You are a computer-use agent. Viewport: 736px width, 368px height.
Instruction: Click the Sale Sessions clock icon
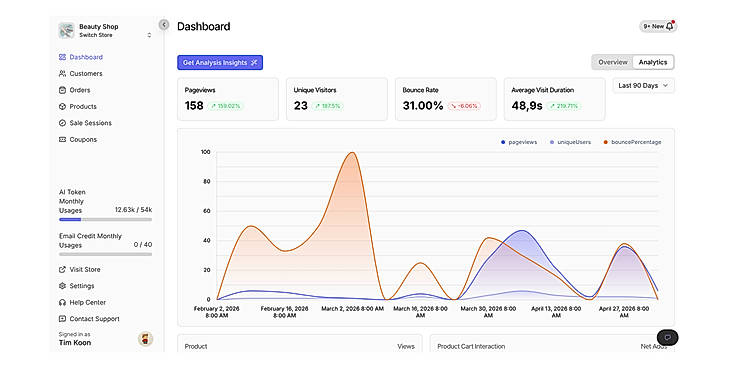[x=62, y=123]
